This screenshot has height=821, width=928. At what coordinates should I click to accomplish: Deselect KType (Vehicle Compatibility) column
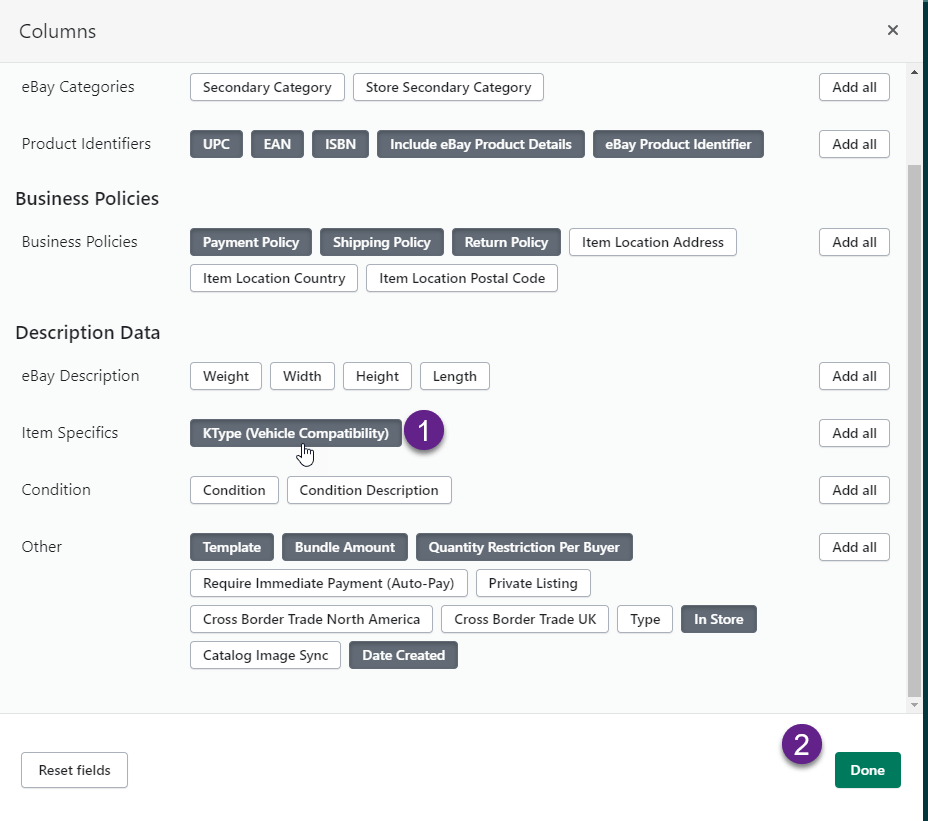click(x=295, y=433)
